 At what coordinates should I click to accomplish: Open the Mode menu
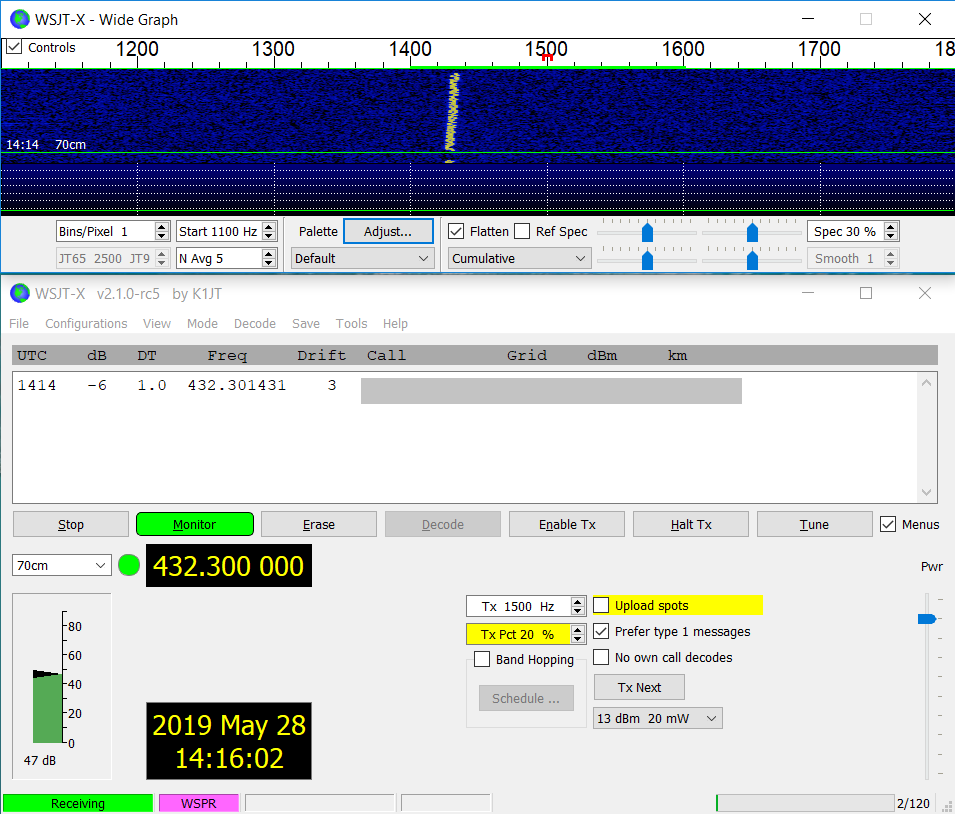(202, 324)
